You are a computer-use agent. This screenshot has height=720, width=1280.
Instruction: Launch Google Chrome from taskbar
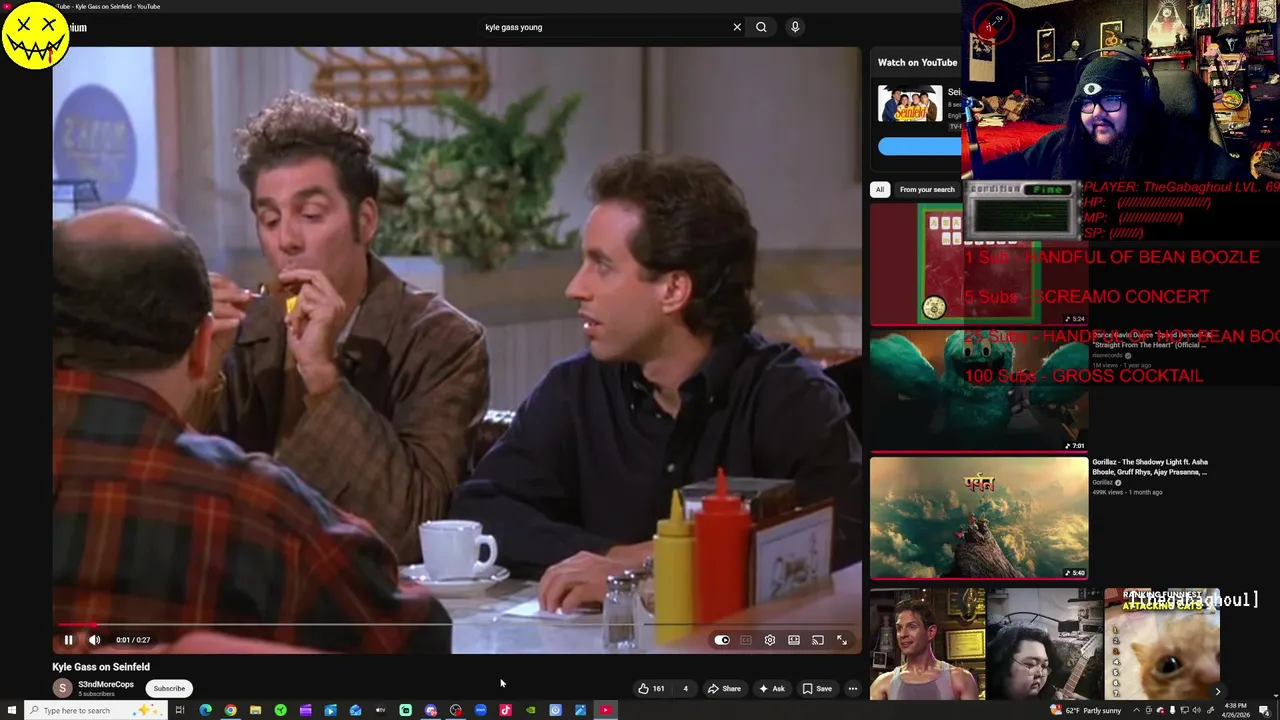(230, 710)
